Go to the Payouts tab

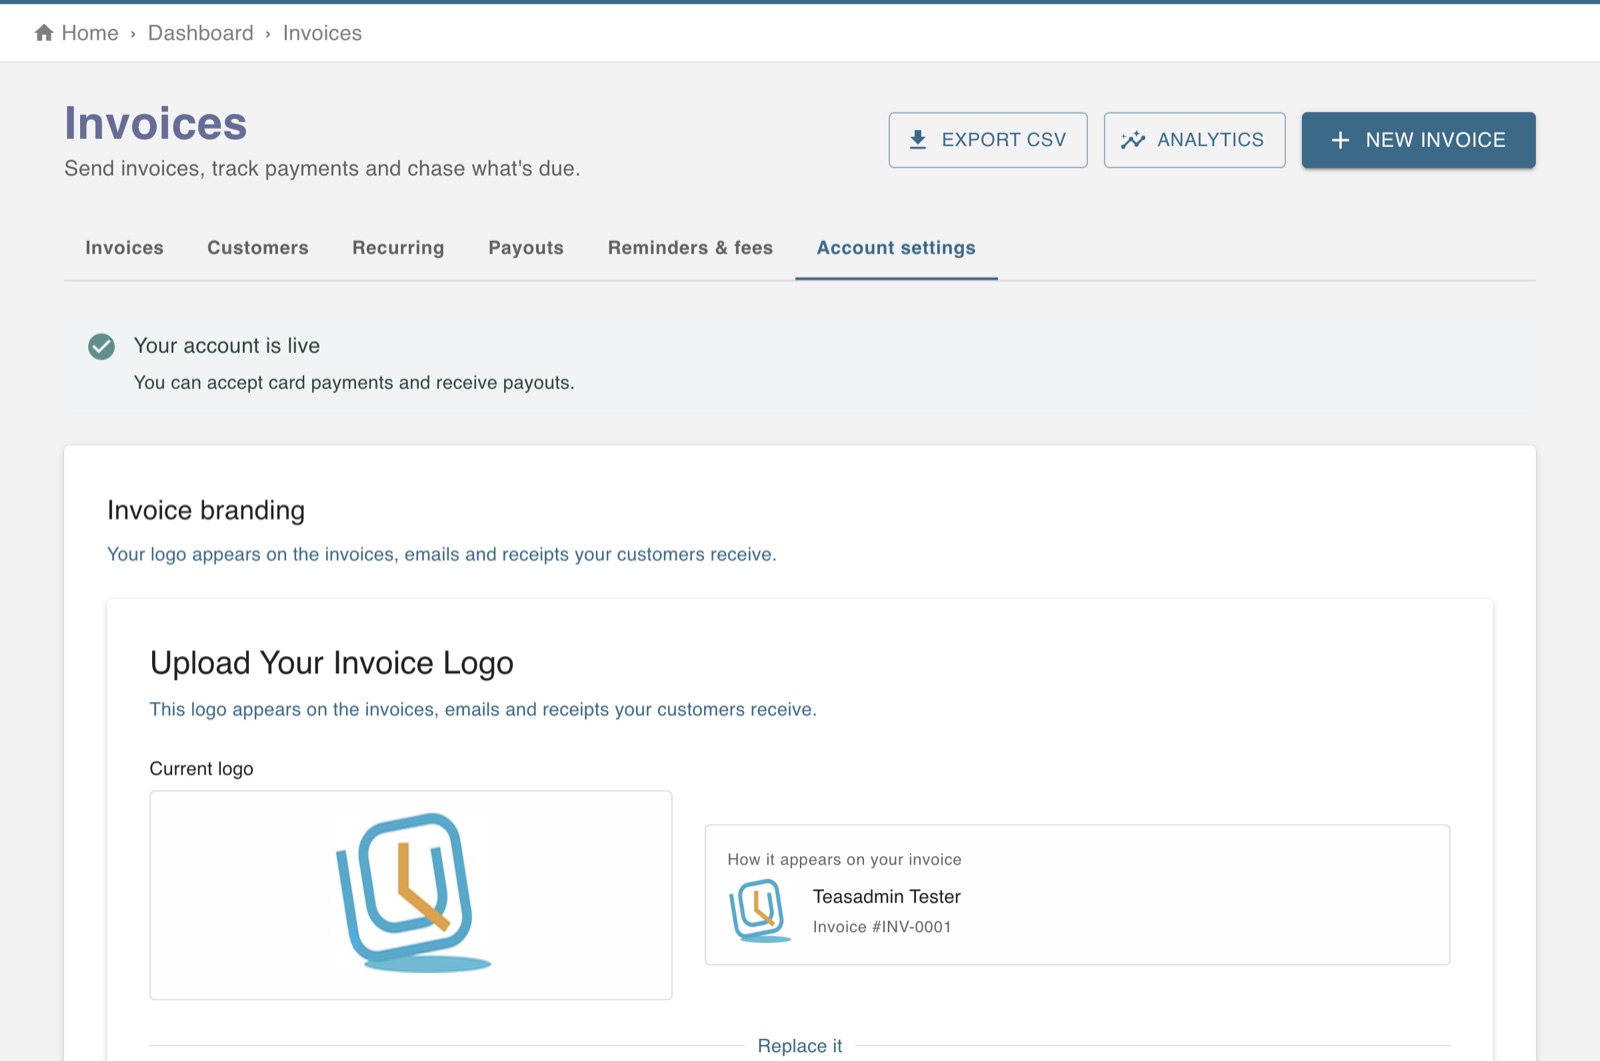coord(526,248)
